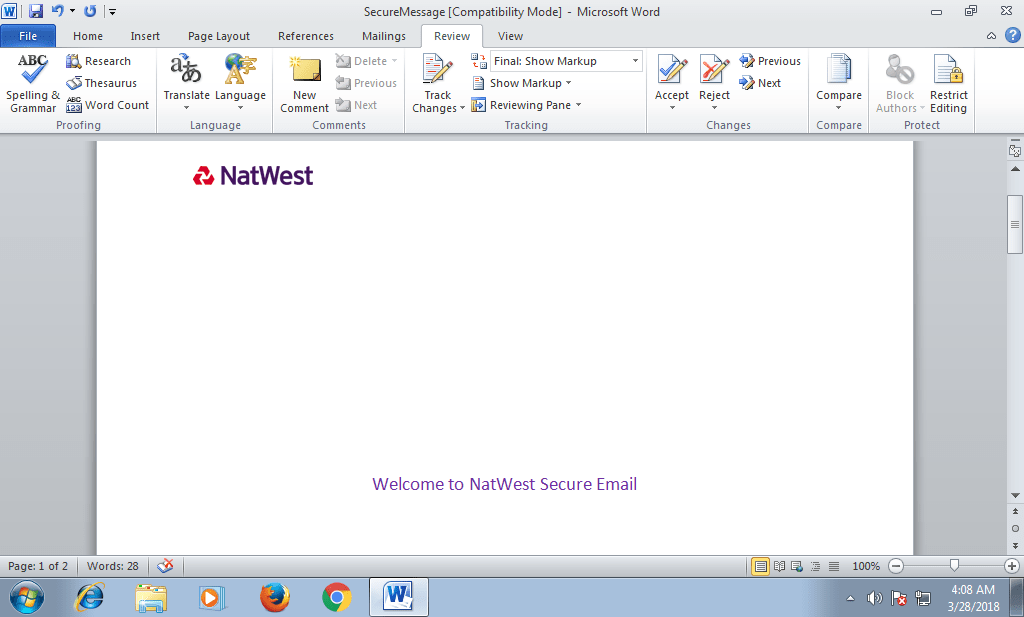Click the Zoom Out minus button
Viewport: 1024px width, 617px height.
(896, 566)
